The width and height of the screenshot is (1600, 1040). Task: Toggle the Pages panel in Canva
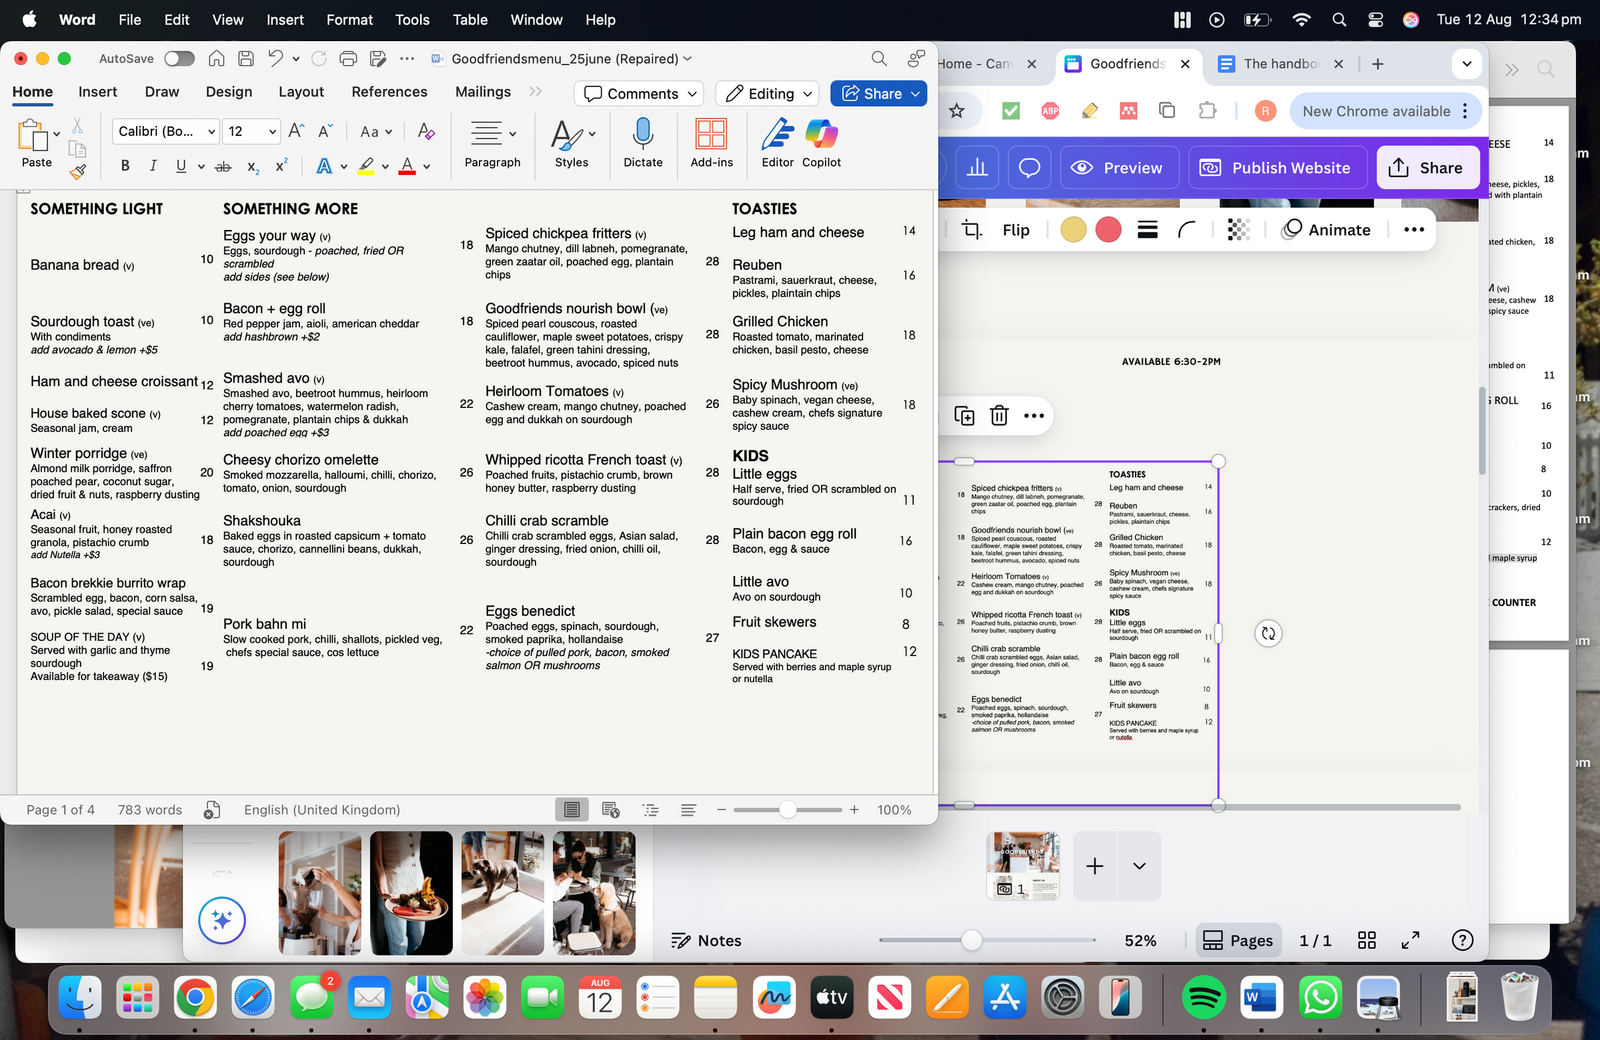(x=1238, y=940)
